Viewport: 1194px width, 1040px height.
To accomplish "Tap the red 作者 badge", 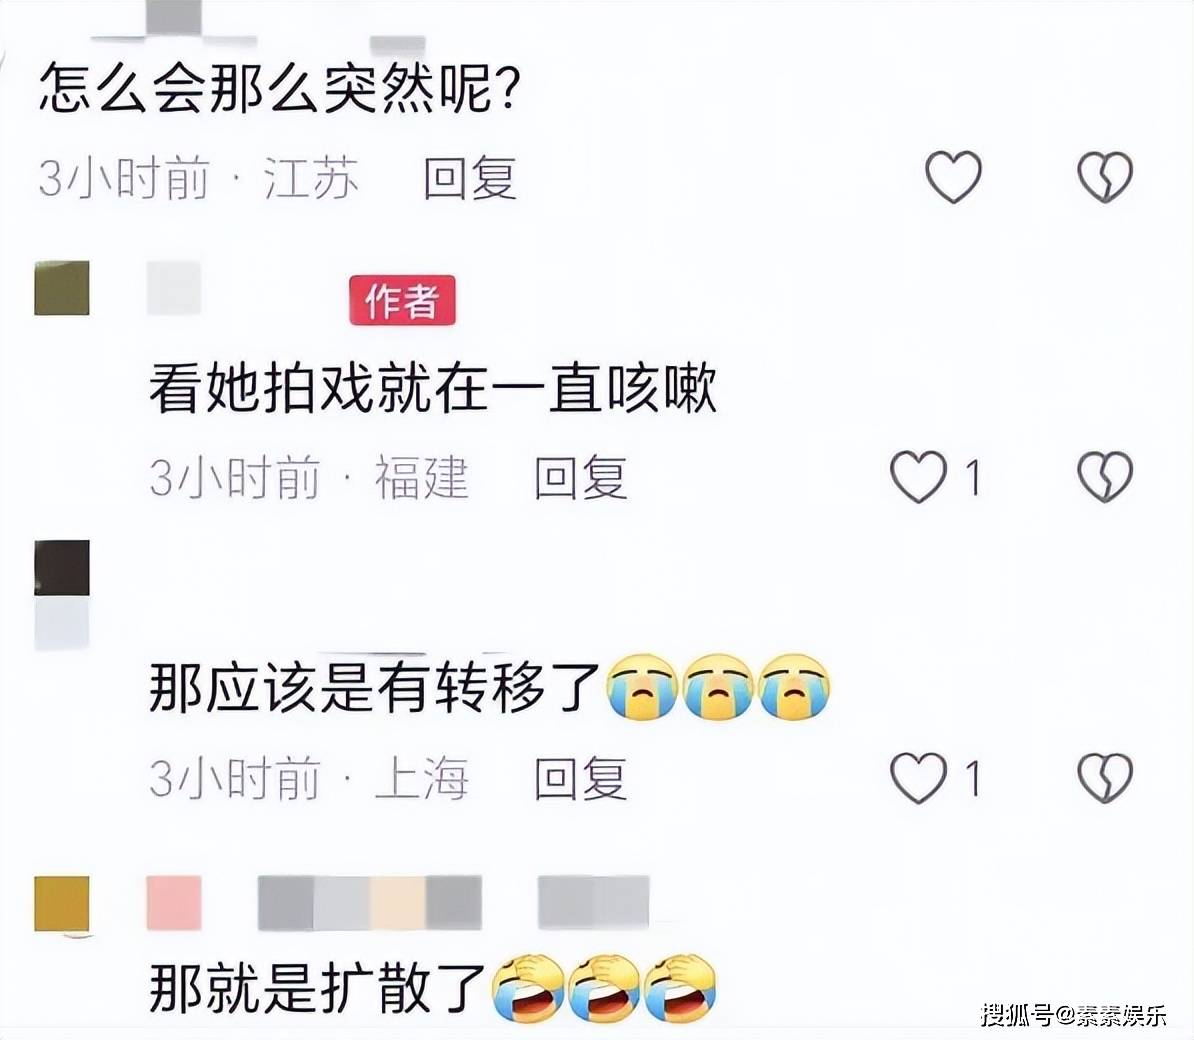I will pyautogui.click(x=402, y=300).
